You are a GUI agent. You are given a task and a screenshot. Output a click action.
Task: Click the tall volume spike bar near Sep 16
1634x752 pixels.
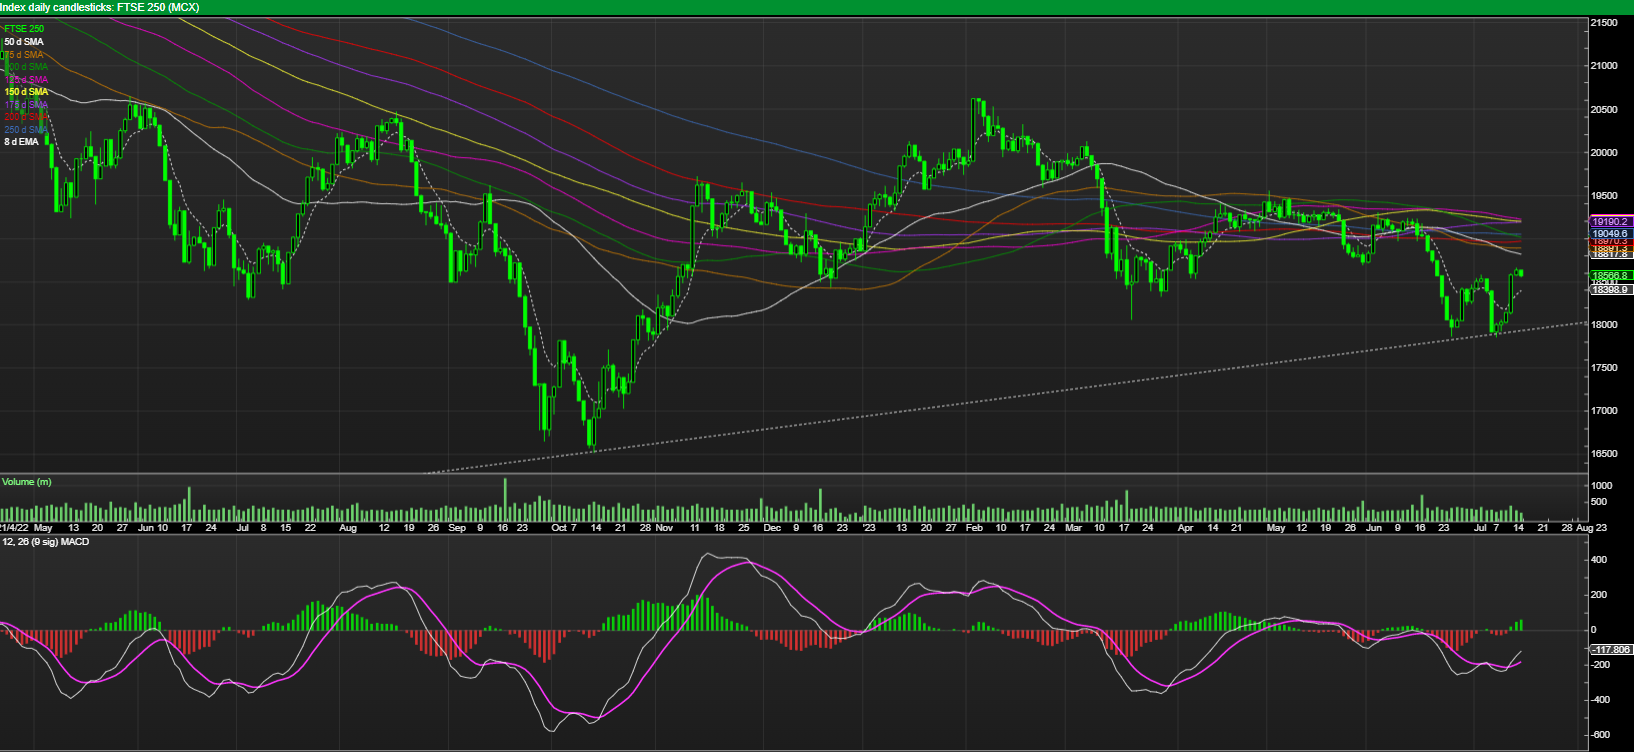(505, 498)
